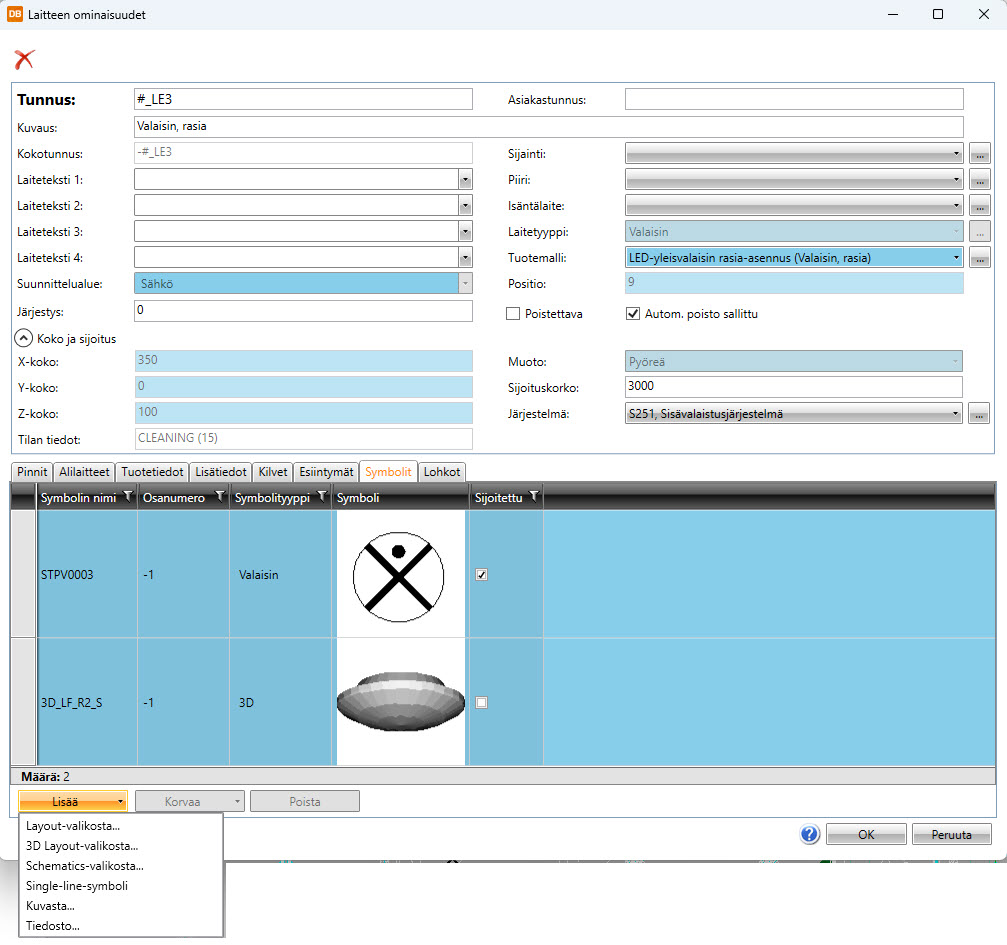This screenshot has width=1007, height=945.
Task: Switch to the Tuotetiedot tab
Action: click(x=152, y=472)
